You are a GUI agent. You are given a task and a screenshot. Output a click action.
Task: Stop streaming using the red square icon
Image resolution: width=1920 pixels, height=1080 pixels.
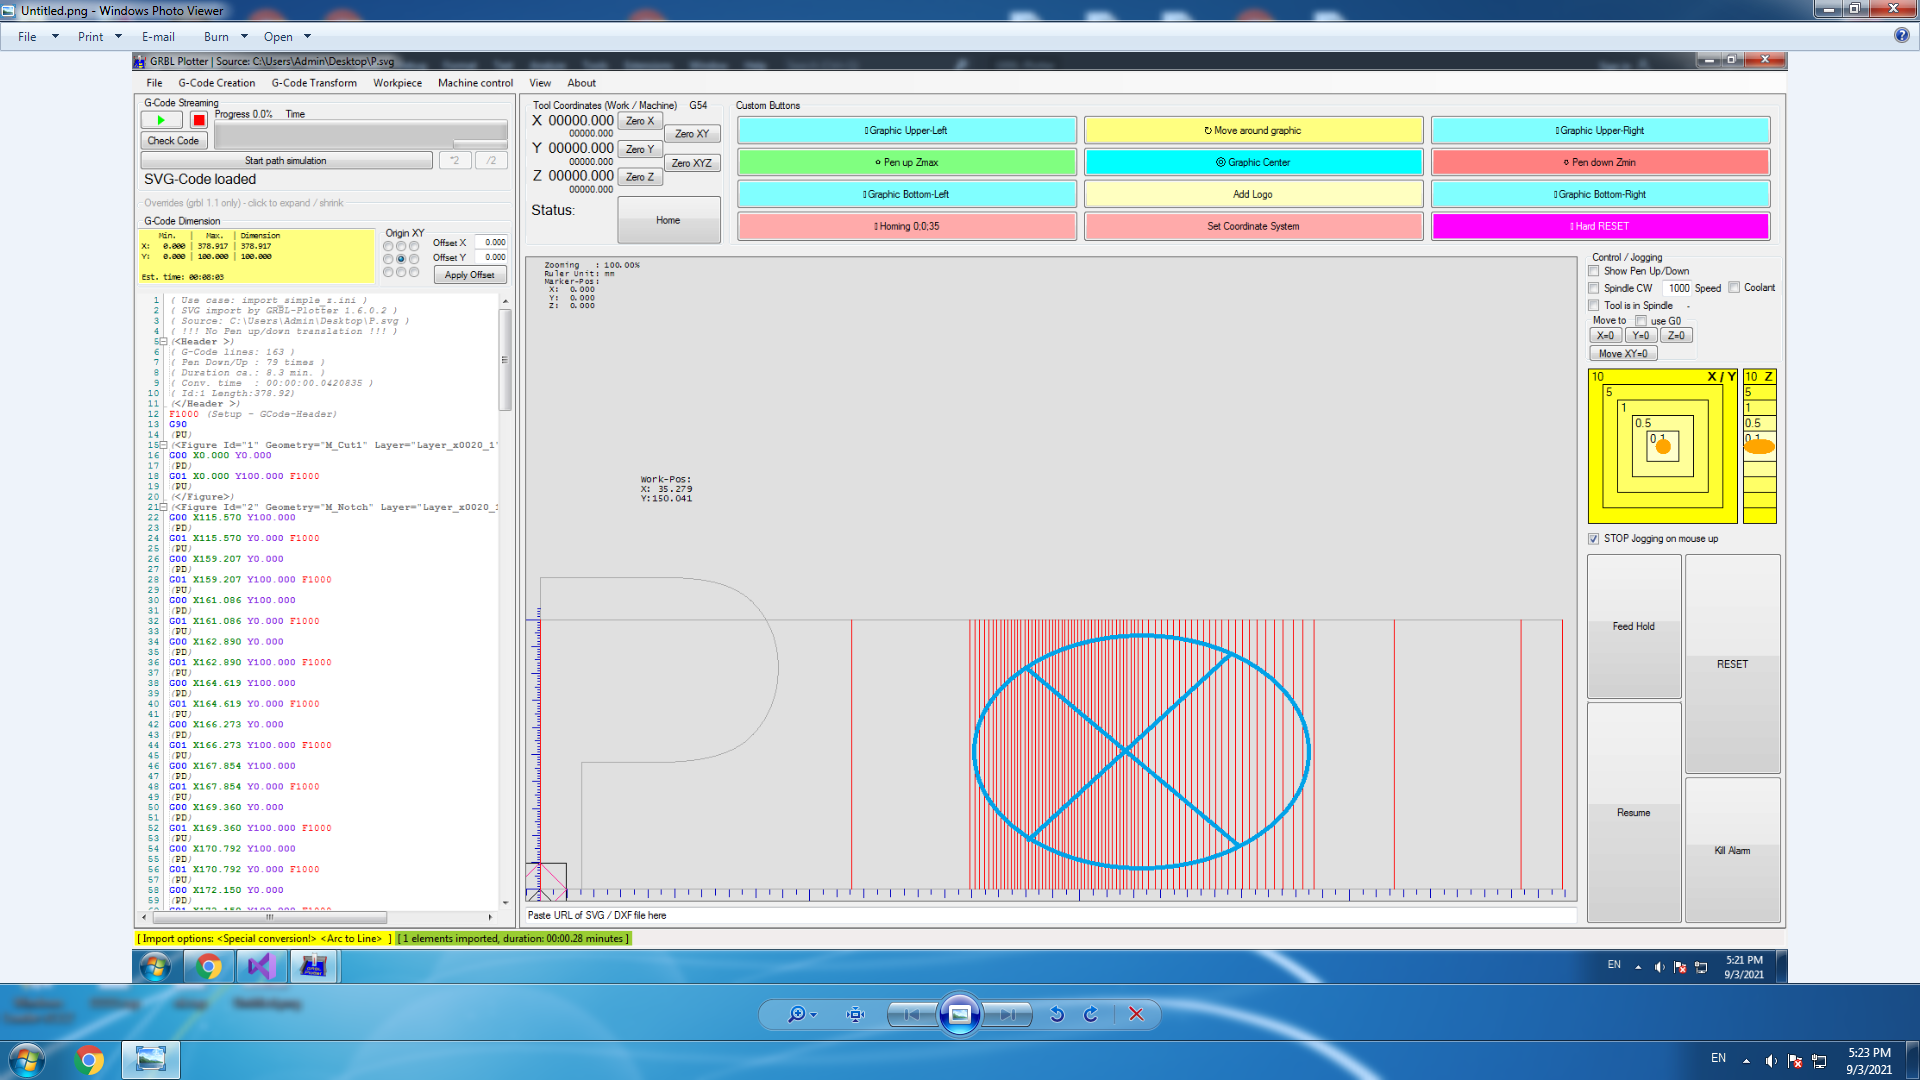pyautogui.click(x=197, y=119)
